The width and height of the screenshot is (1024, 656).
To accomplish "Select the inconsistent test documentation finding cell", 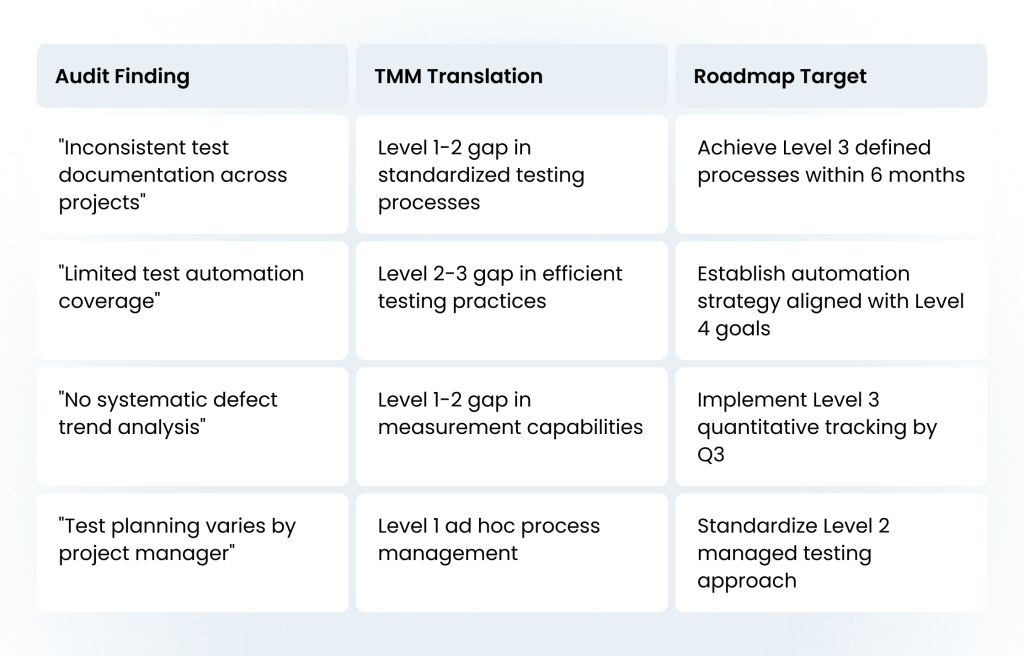I will [x=193, y=174].
